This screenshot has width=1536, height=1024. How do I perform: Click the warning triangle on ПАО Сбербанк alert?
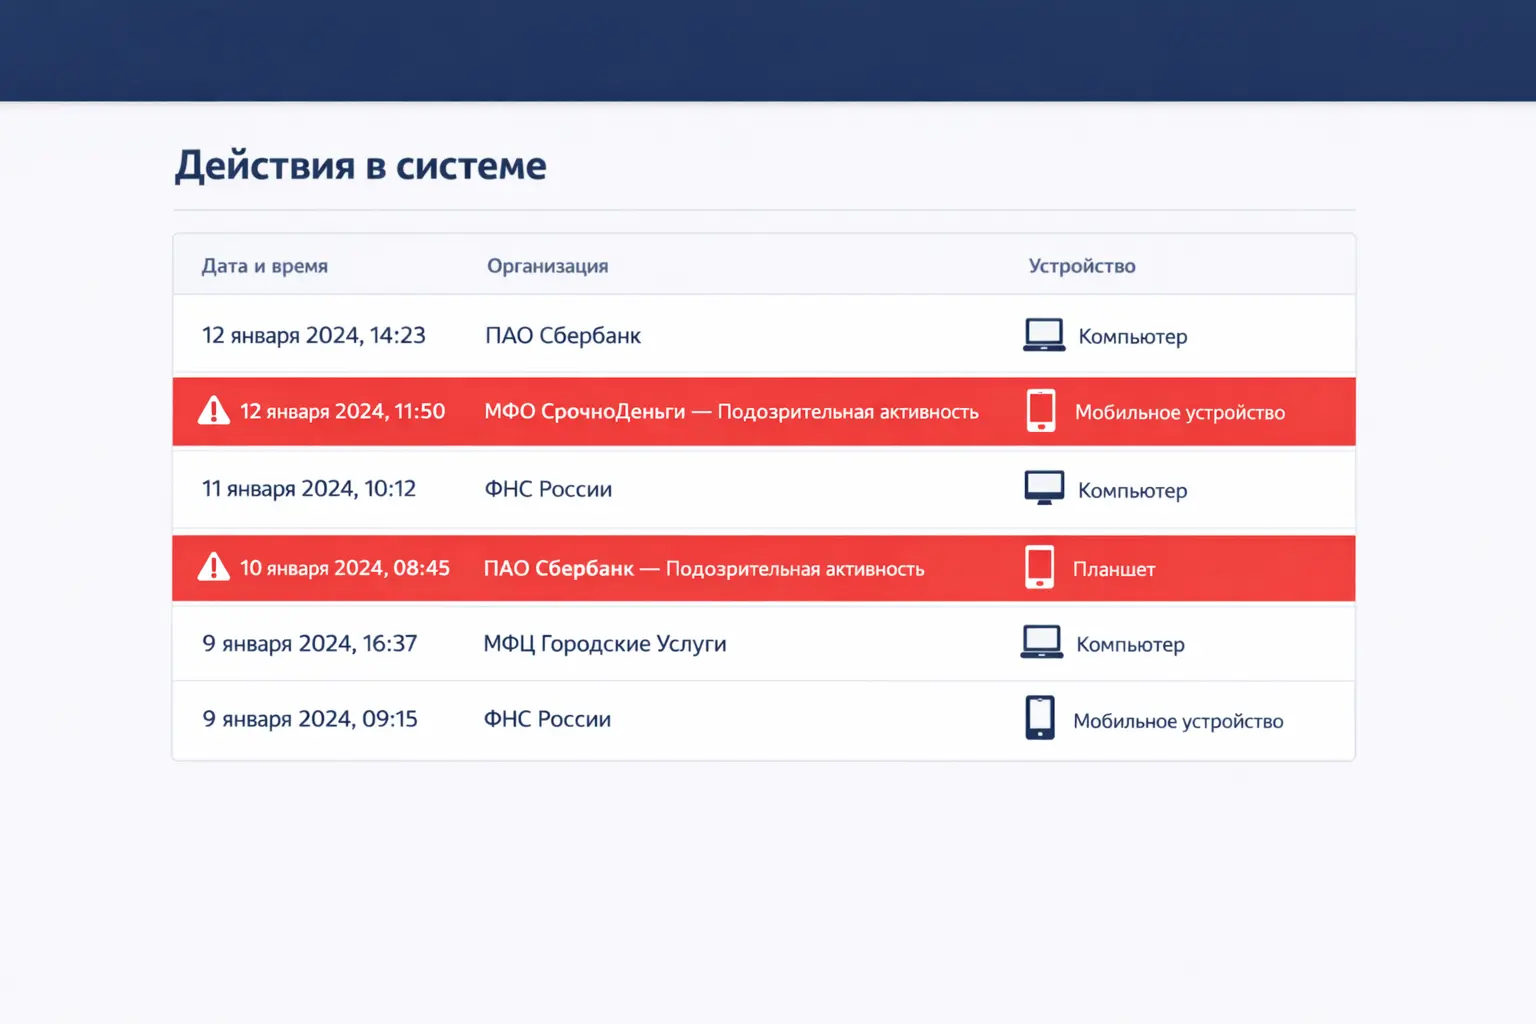click(214, 566)
